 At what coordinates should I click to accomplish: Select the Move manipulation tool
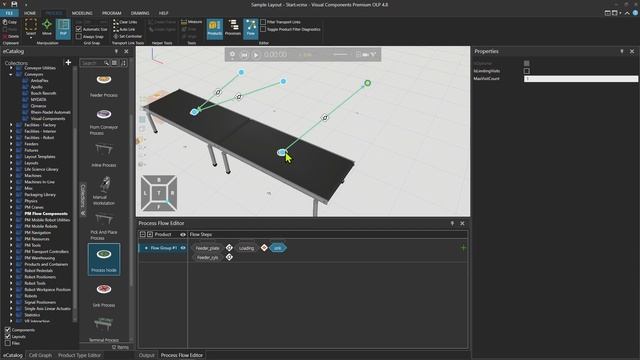coord(47,27)
